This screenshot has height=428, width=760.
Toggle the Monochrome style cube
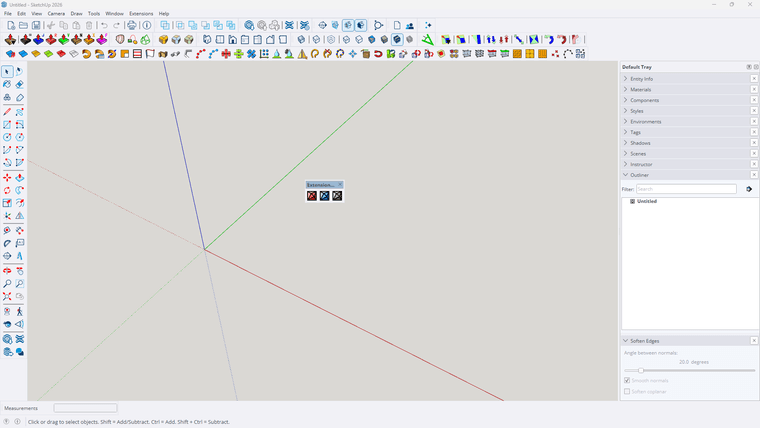(x=410, y=40)
